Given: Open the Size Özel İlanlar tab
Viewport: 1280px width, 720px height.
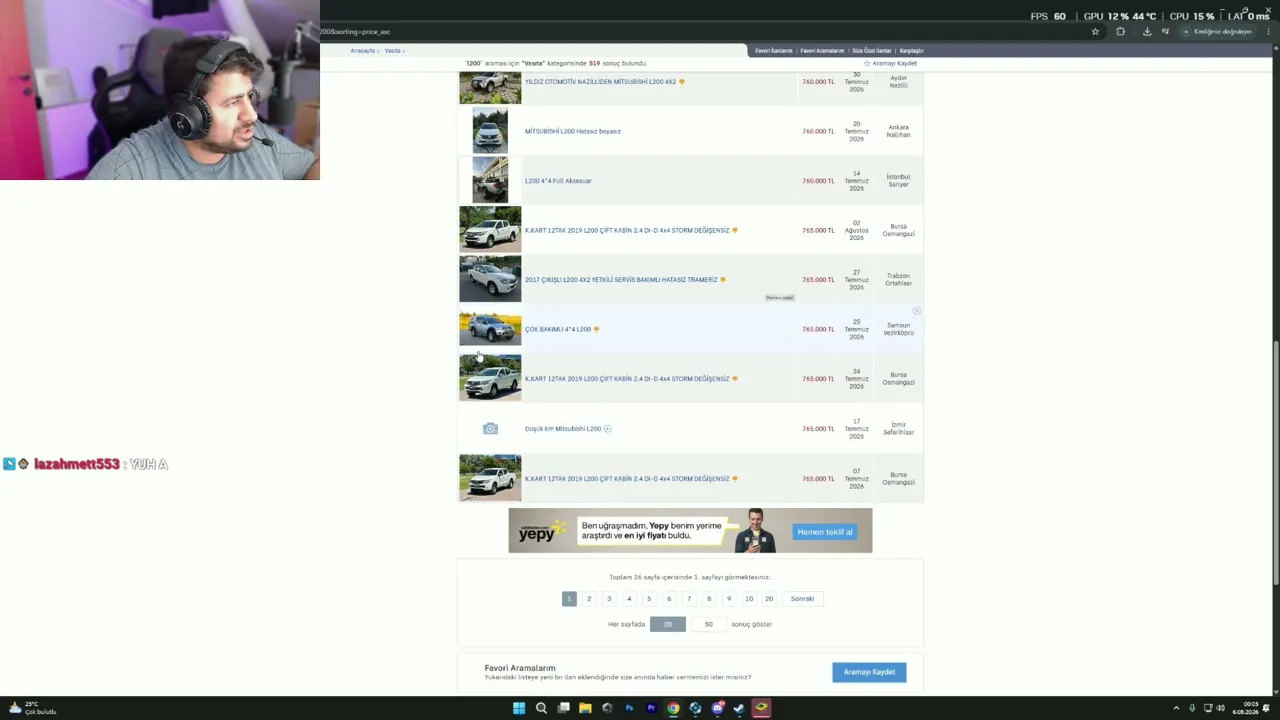Looking at the screenshot, I should pos(871,51).
